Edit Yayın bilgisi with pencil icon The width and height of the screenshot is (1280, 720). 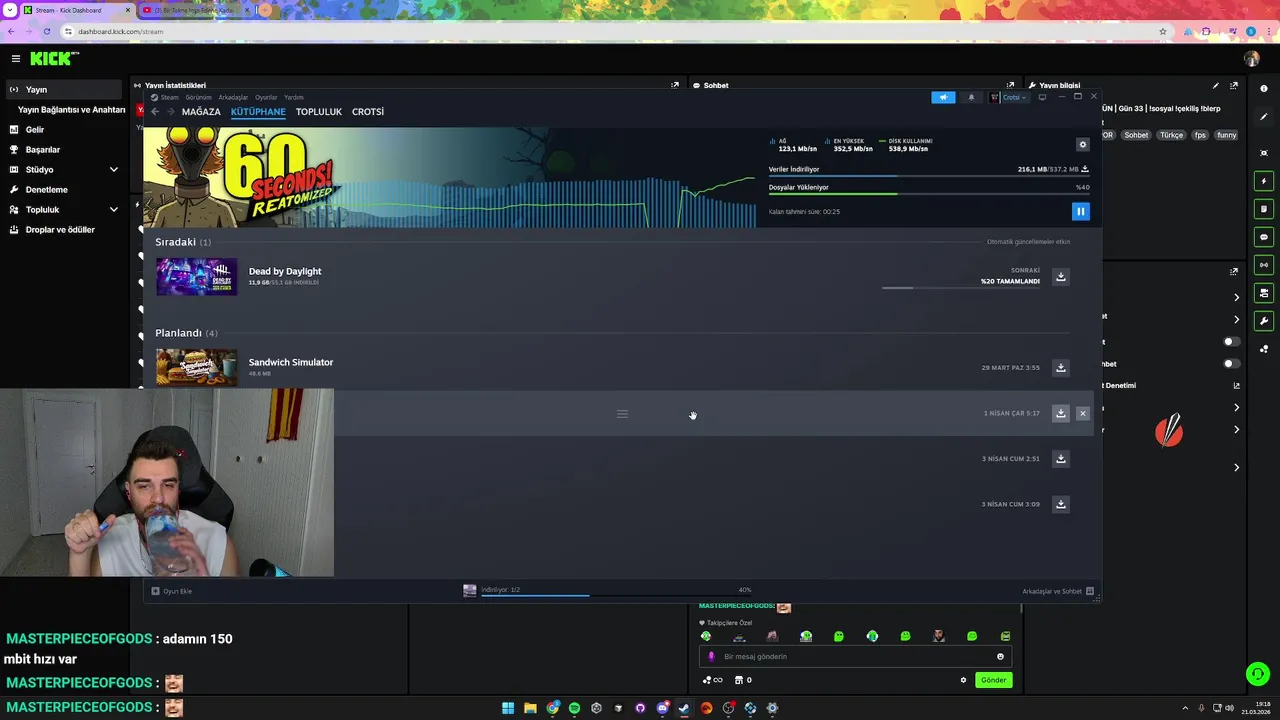[x=1216, y=85]
